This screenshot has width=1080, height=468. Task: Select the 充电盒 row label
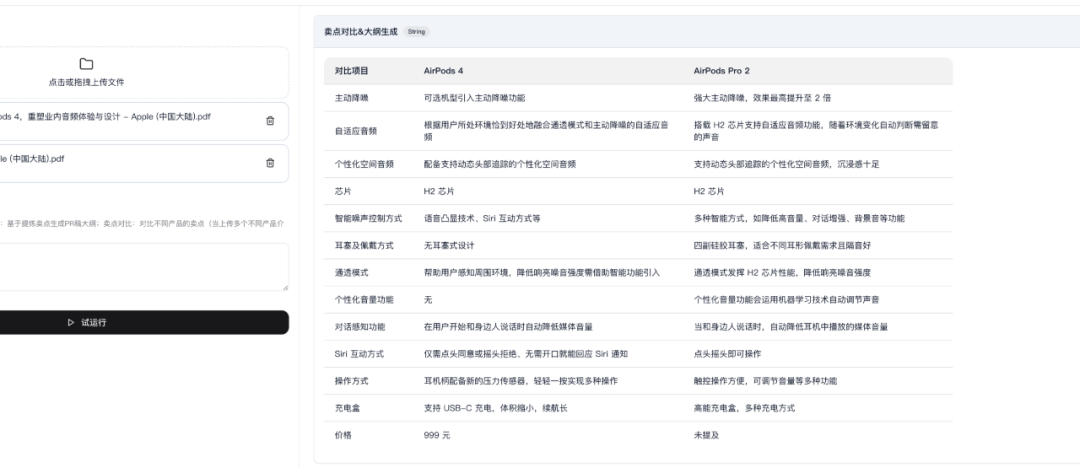[x=348, y=408]
